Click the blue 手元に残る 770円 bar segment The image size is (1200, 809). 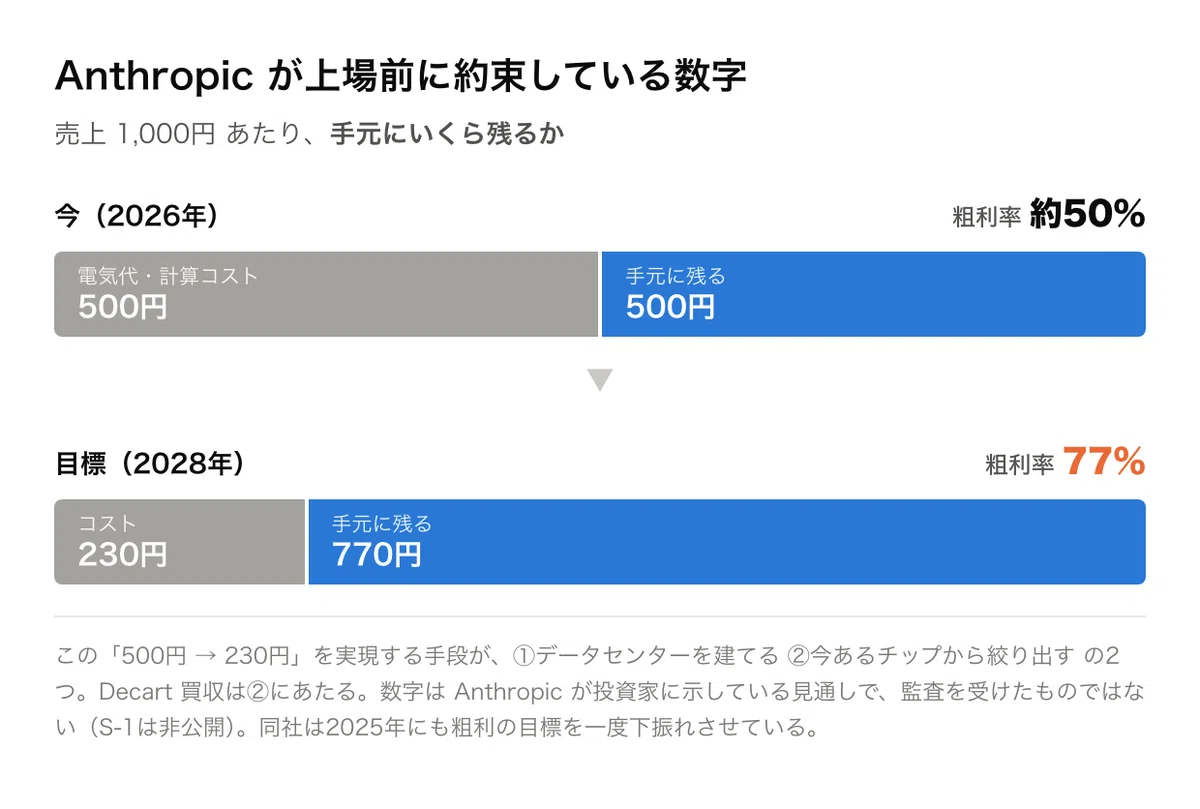pos(727,542)
